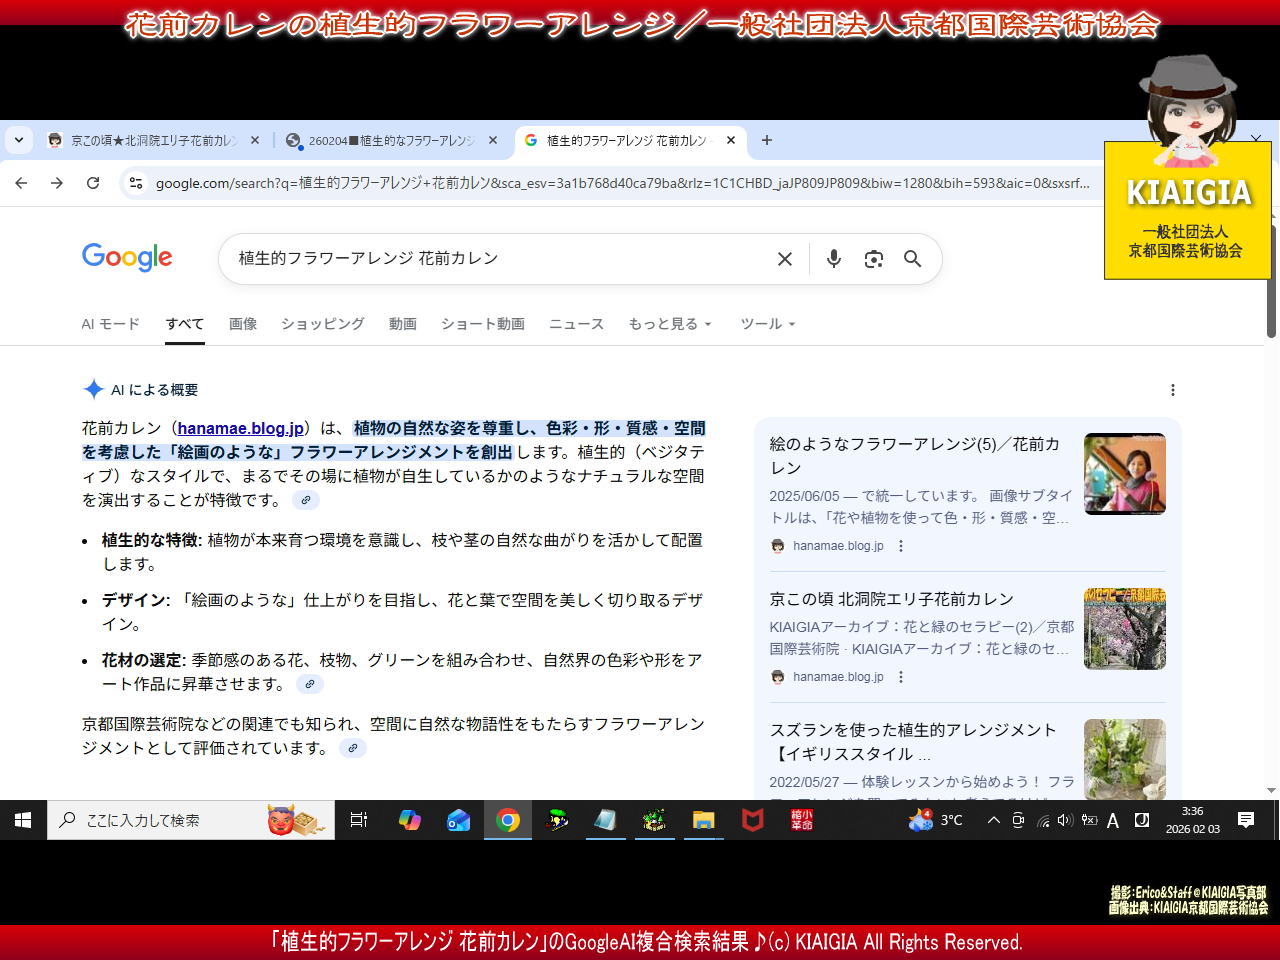Select the ショッピング search tab
The height and width of the screenshot is (960, 1280).
(x=323, y=324)
